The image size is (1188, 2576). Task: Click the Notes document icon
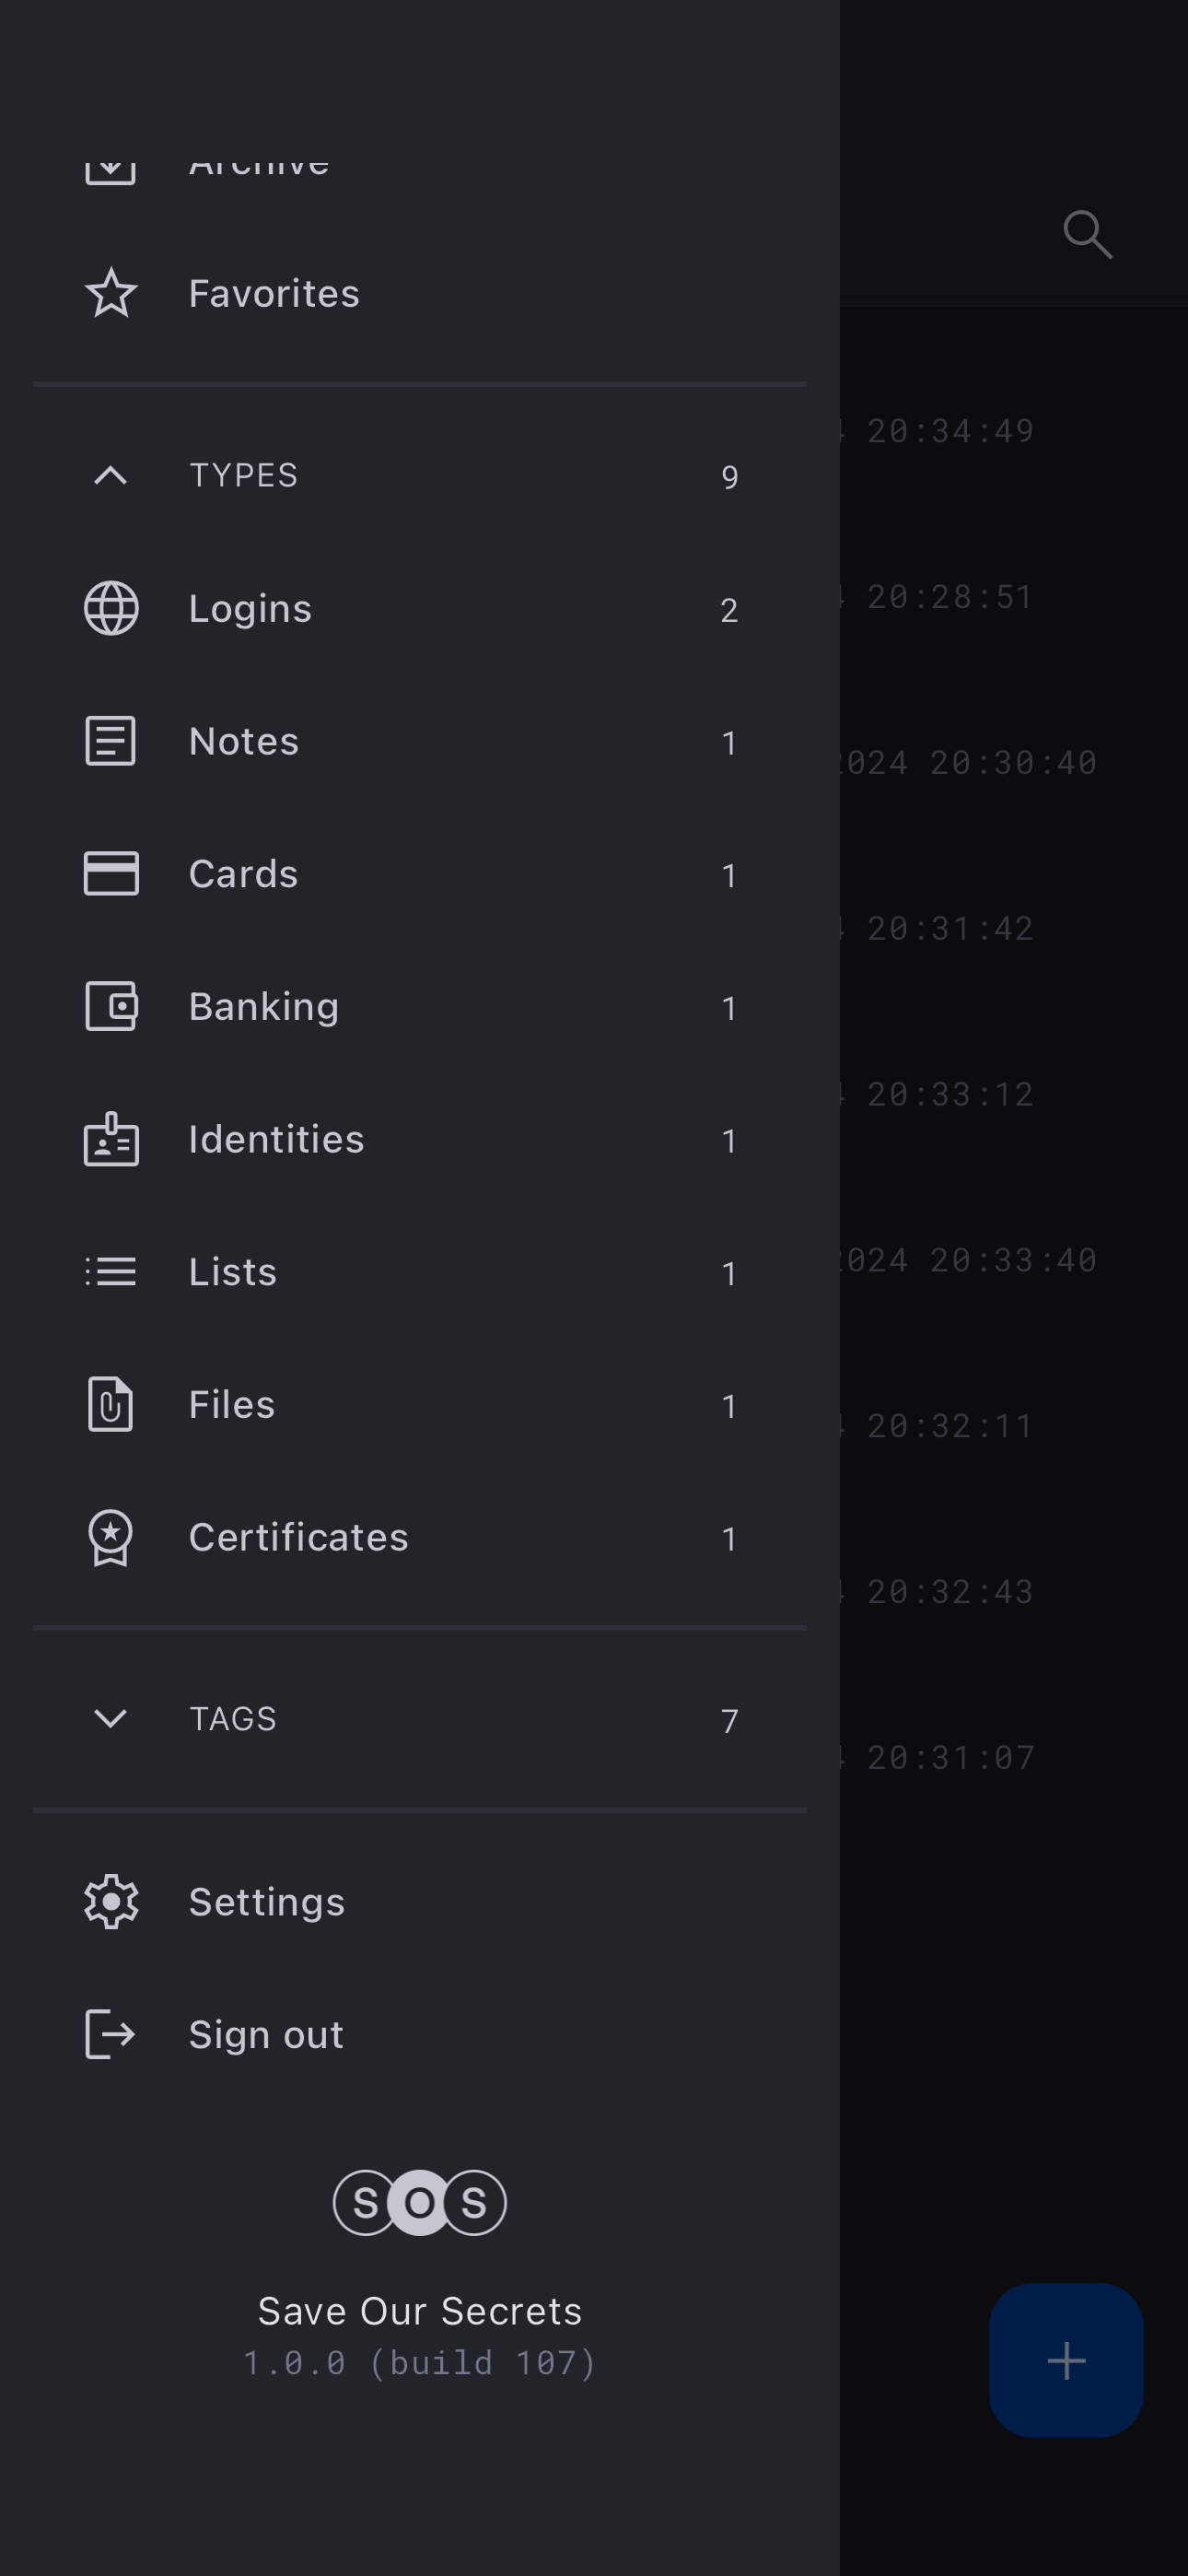[111, 741]
